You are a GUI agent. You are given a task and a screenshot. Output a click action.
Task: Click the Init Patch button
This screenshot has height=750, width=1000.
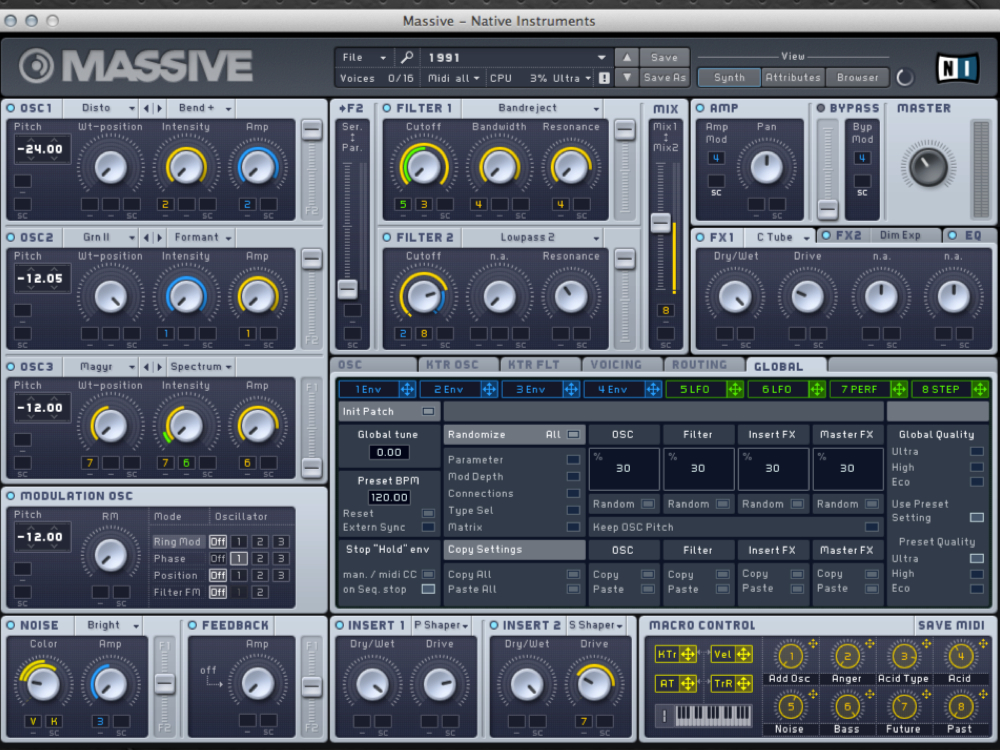(388, 411)
